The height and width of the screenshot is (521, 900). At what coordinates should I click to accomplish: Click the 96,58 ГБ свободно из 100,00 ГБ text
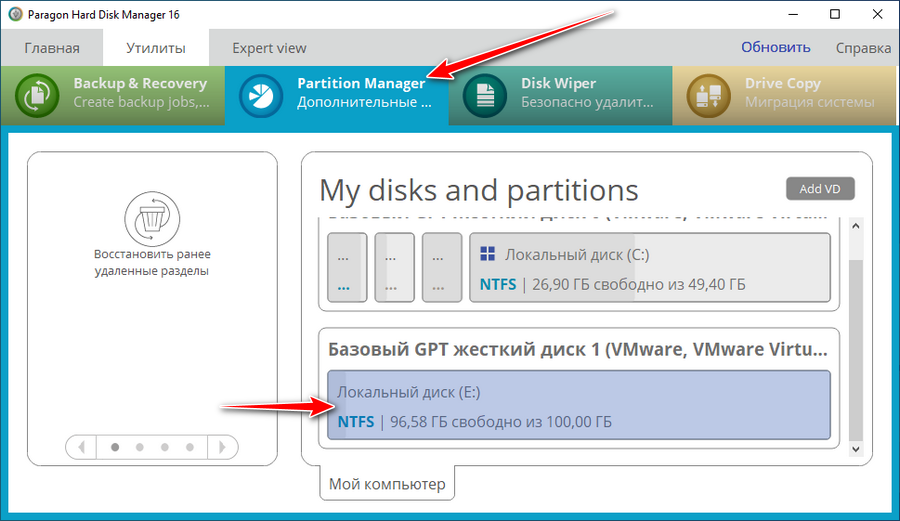coord(501,422)
